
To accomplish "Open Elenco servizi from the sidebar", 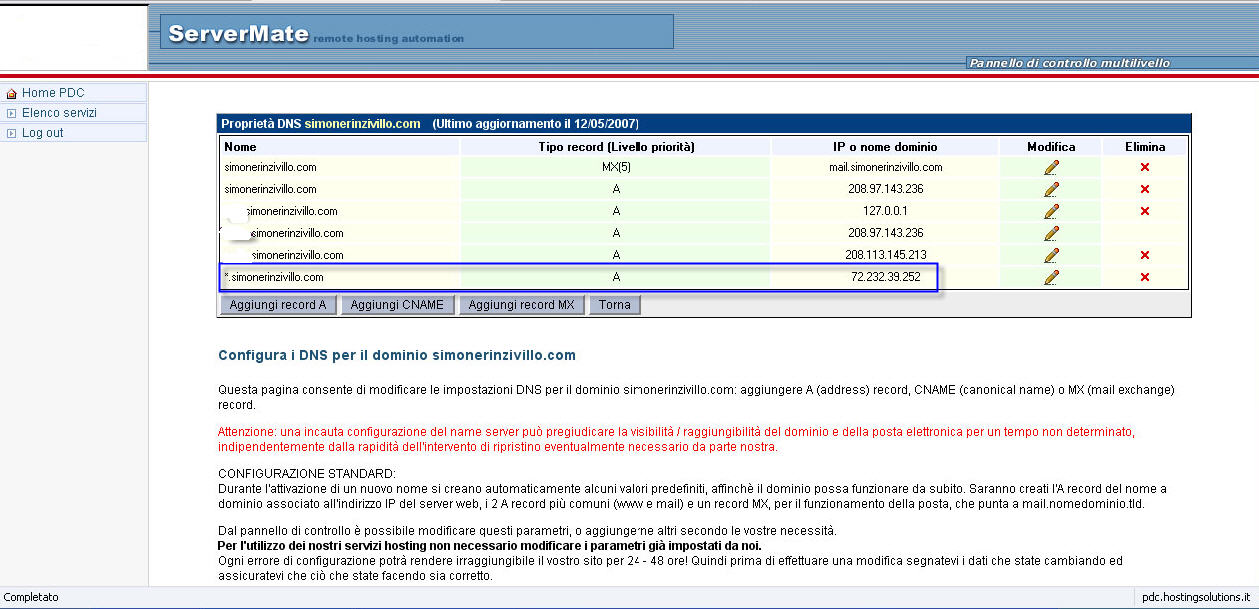I will (x=59, y=113).
